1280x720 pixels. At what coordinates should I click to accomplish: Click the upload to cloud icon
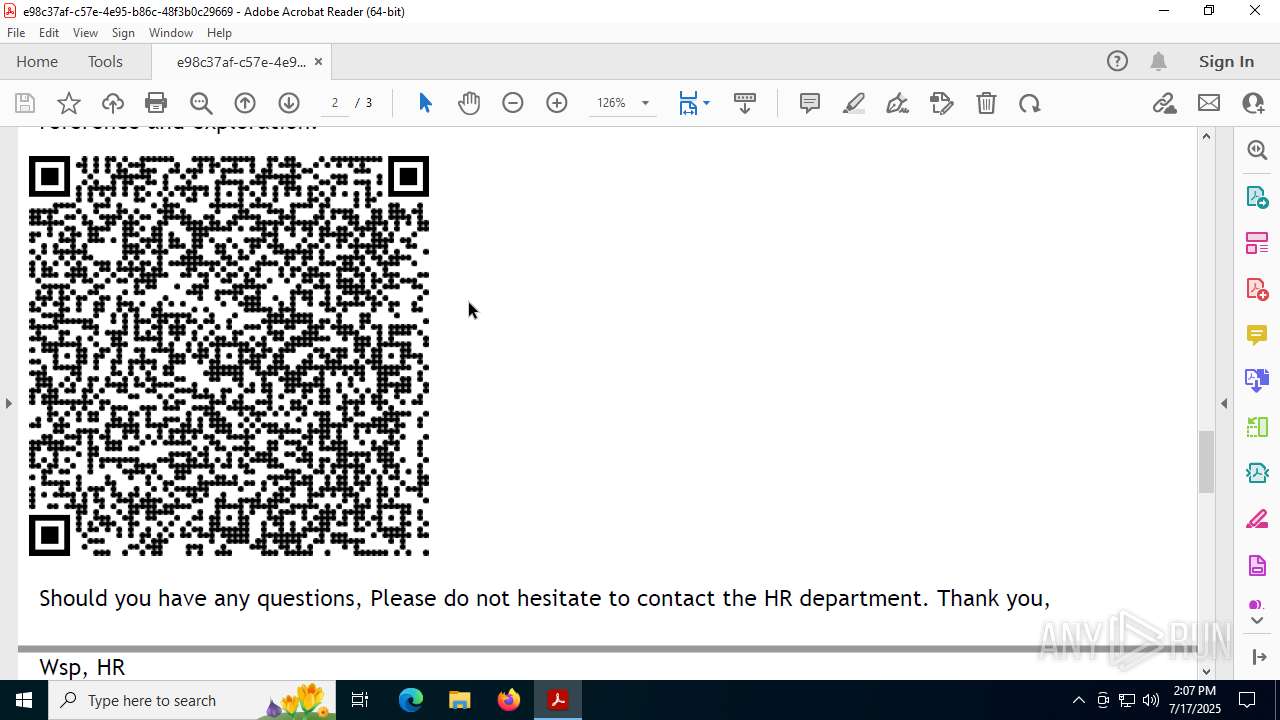113,103
